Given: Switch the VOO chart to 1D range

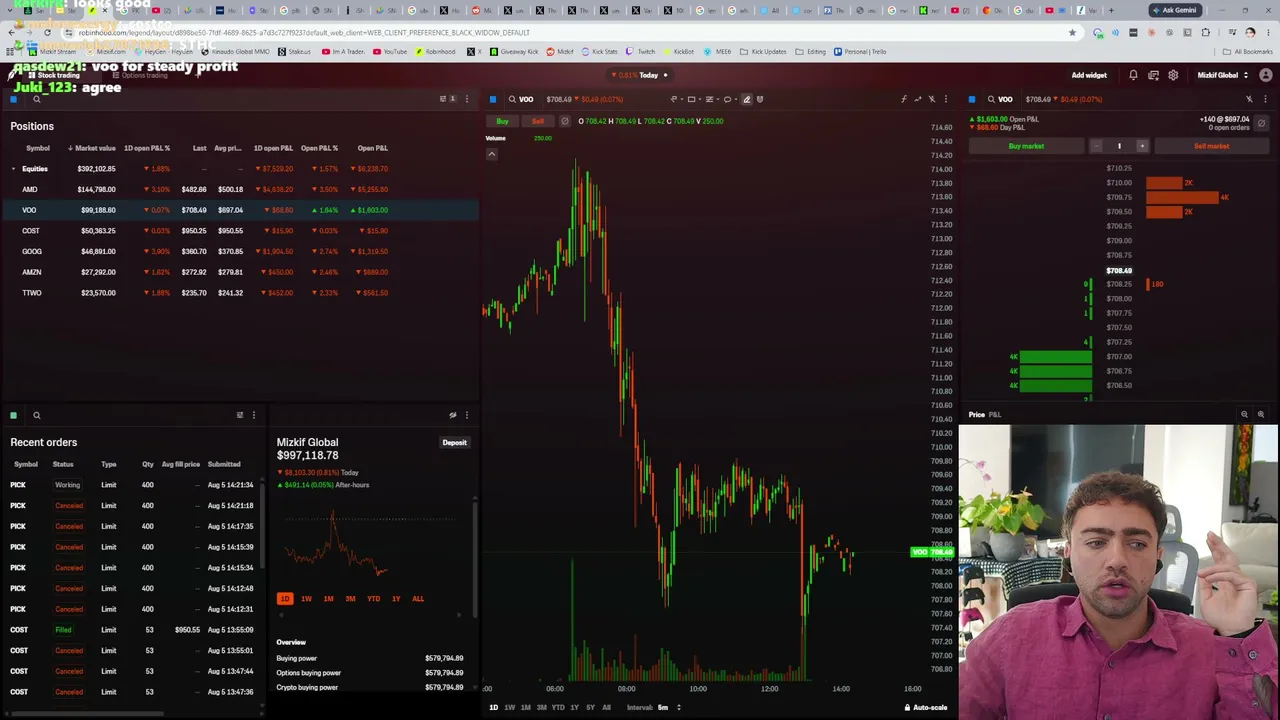Looking at the screenshot, I should tap(493, 708).
